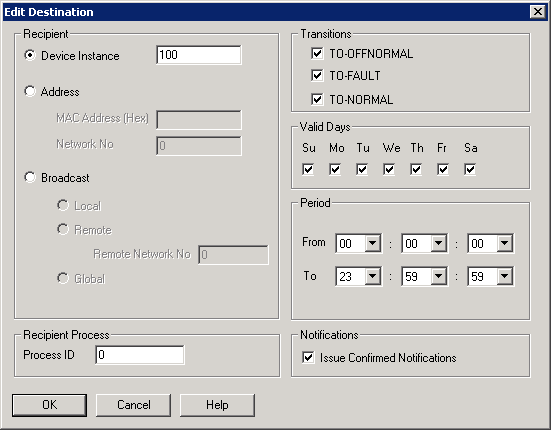
Task: Select the Device Instance radio button
Action: [30, 56]
